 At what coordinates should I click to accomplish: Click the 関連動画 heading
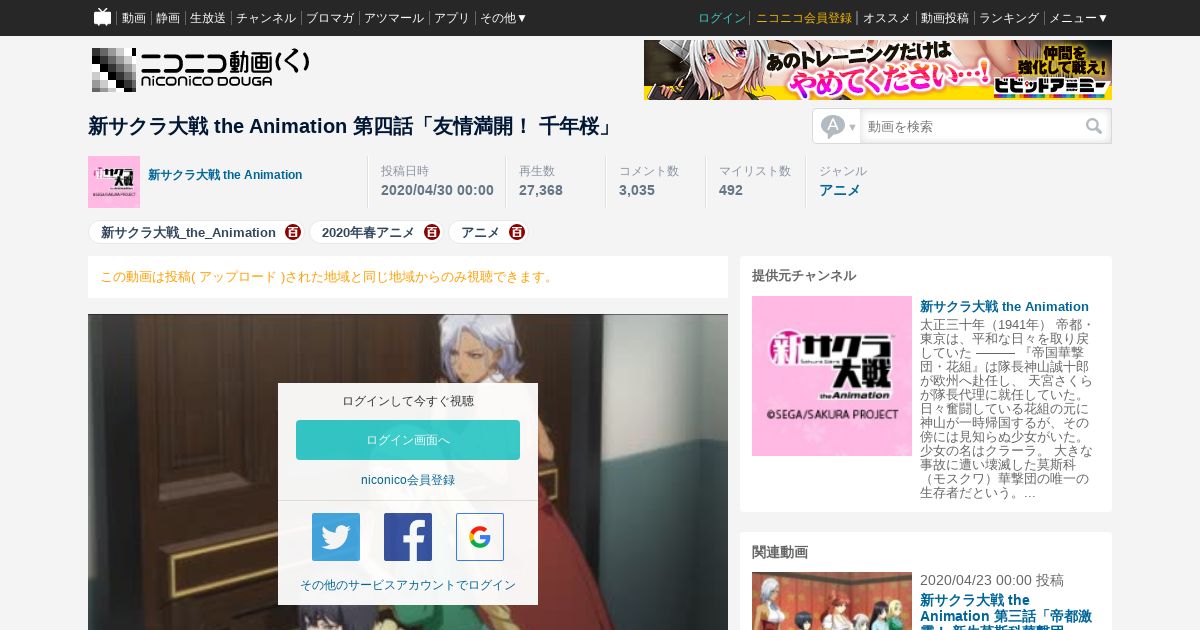point(780,552)
